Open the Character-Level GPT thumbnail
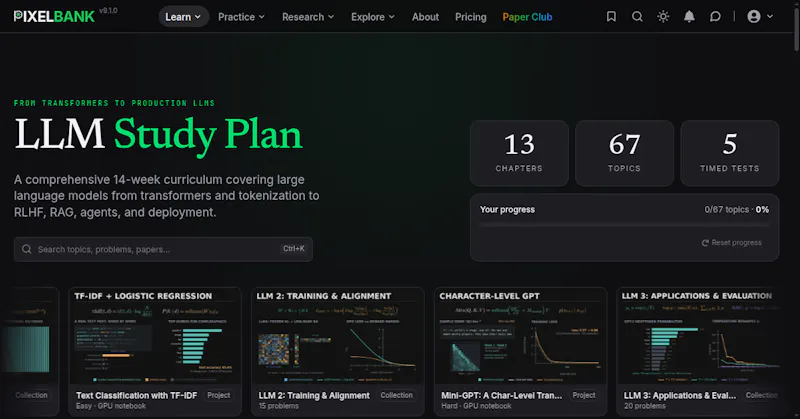This screenshot has width=800, height=419. point(520,336)
